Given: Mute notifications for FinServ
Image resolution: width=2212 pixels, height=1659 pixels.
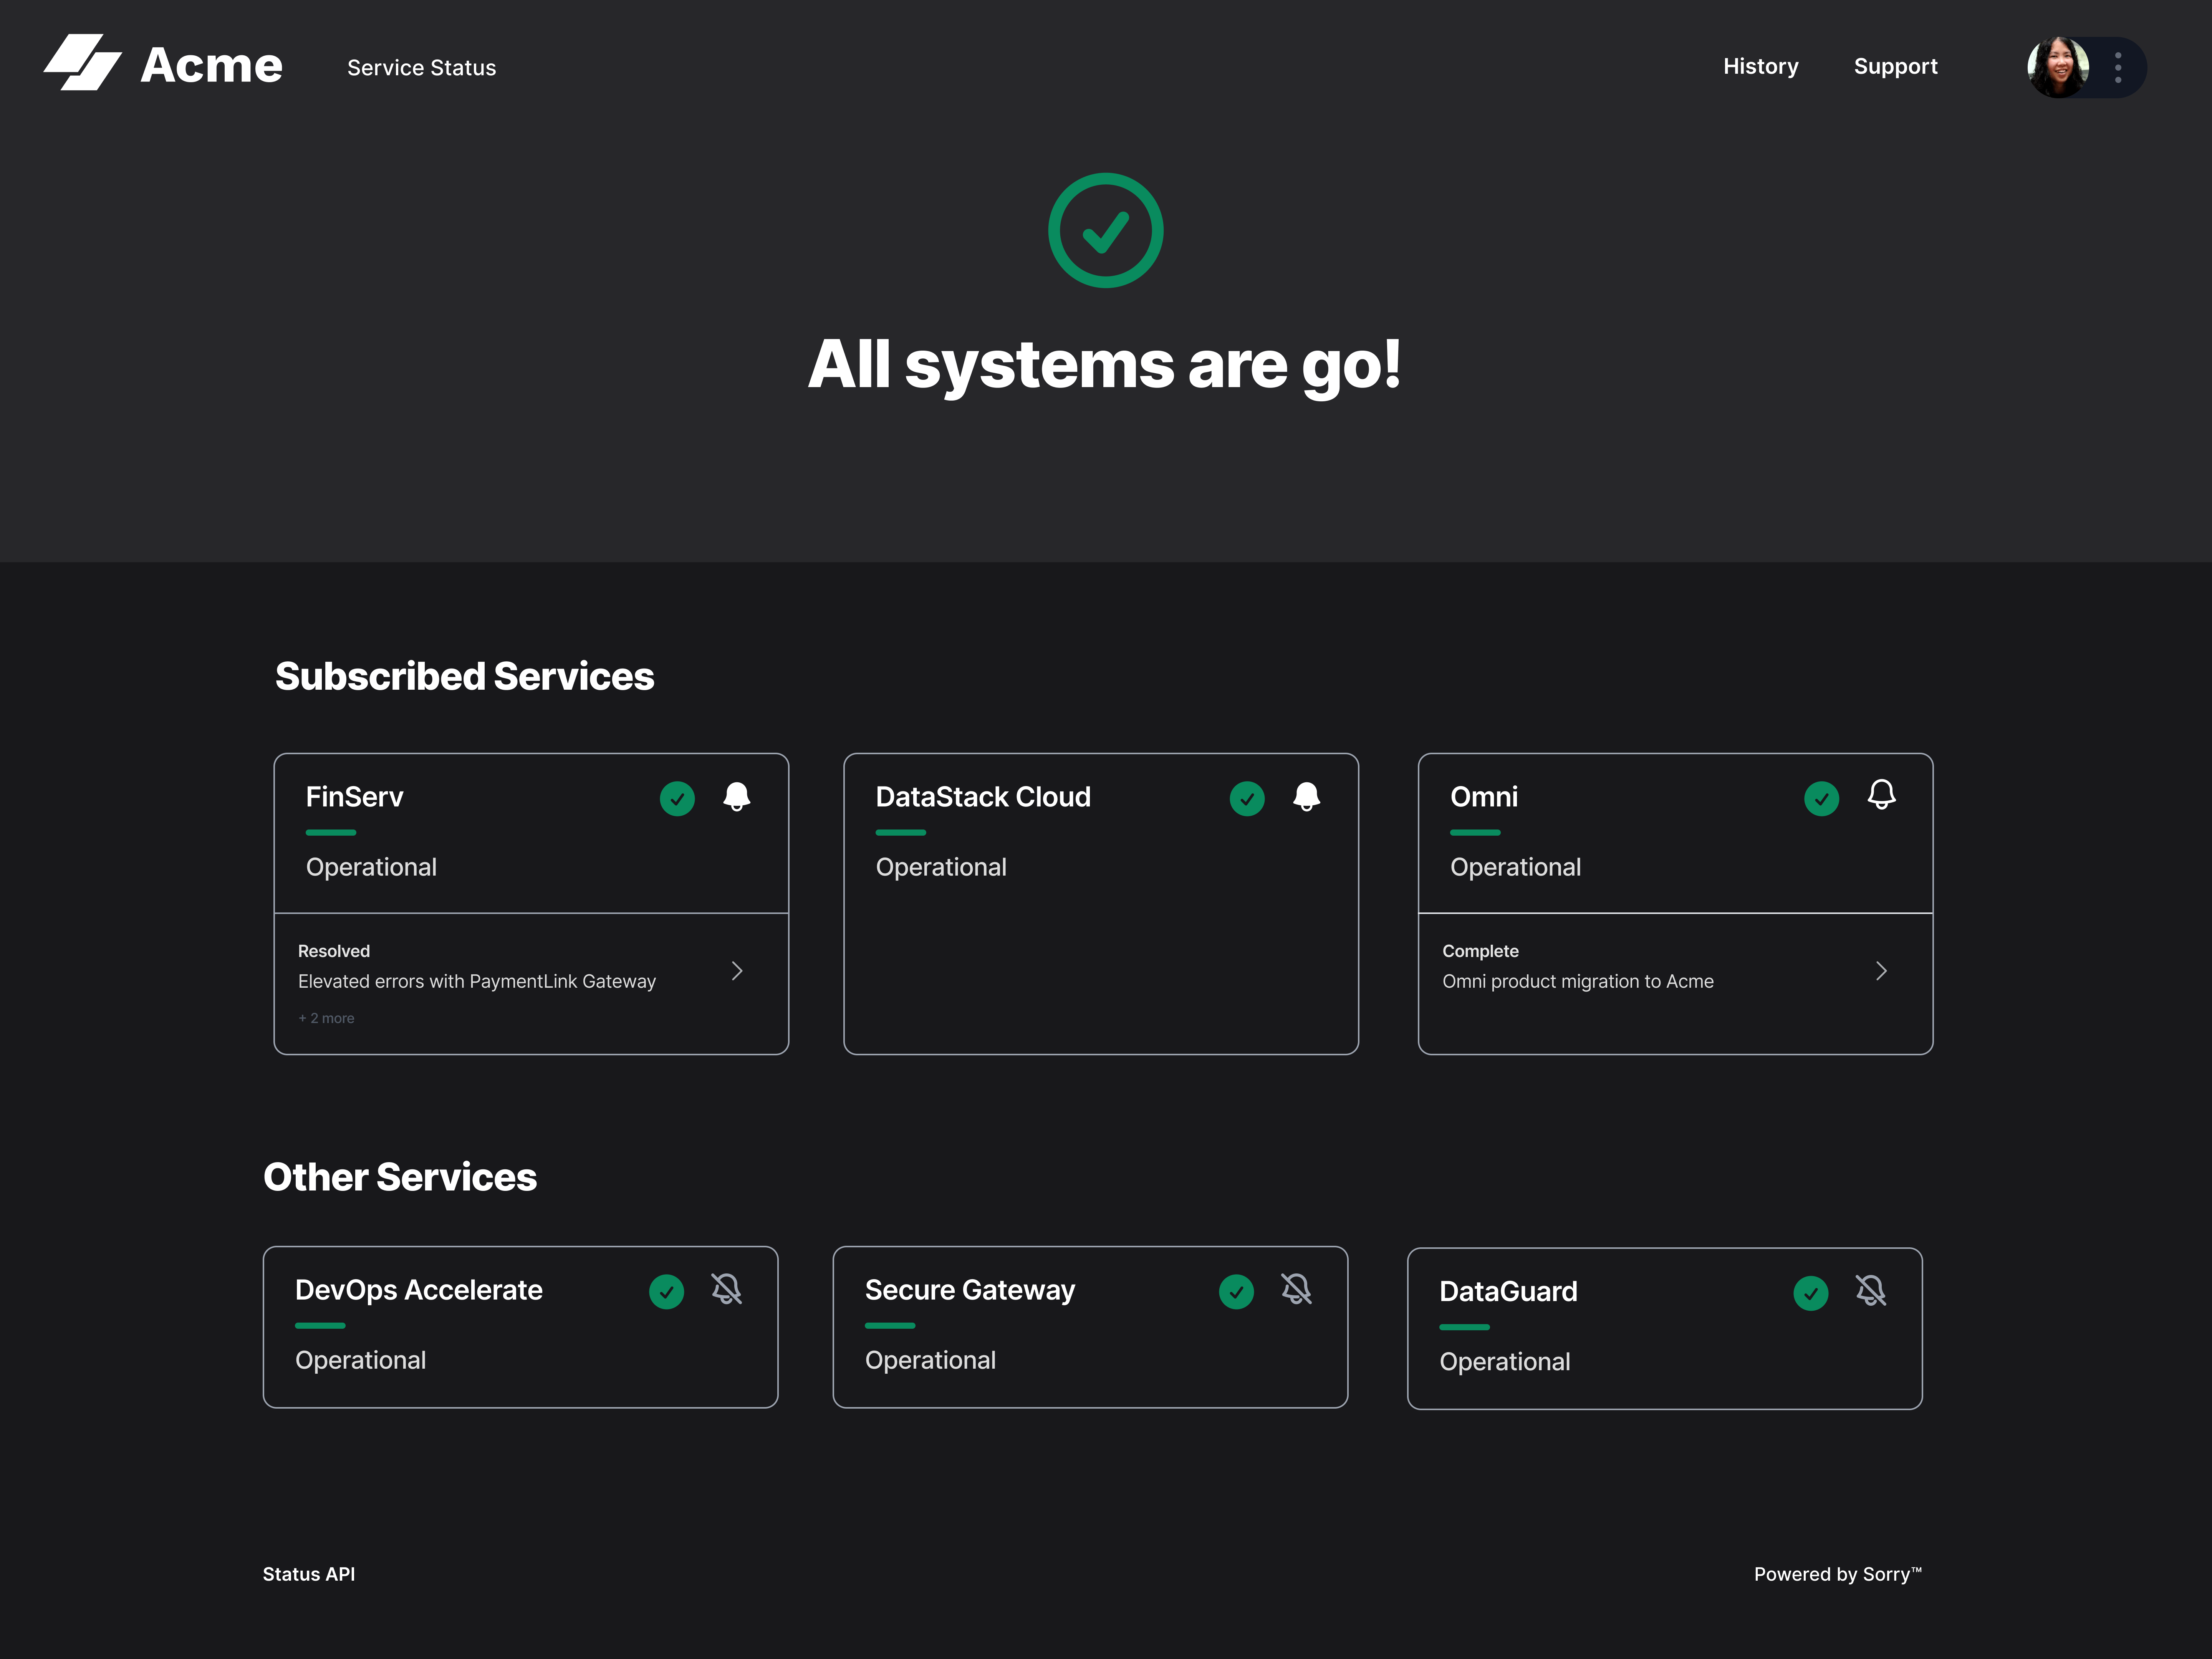Looking at the screenshot, I should click(x=737, y=797).
